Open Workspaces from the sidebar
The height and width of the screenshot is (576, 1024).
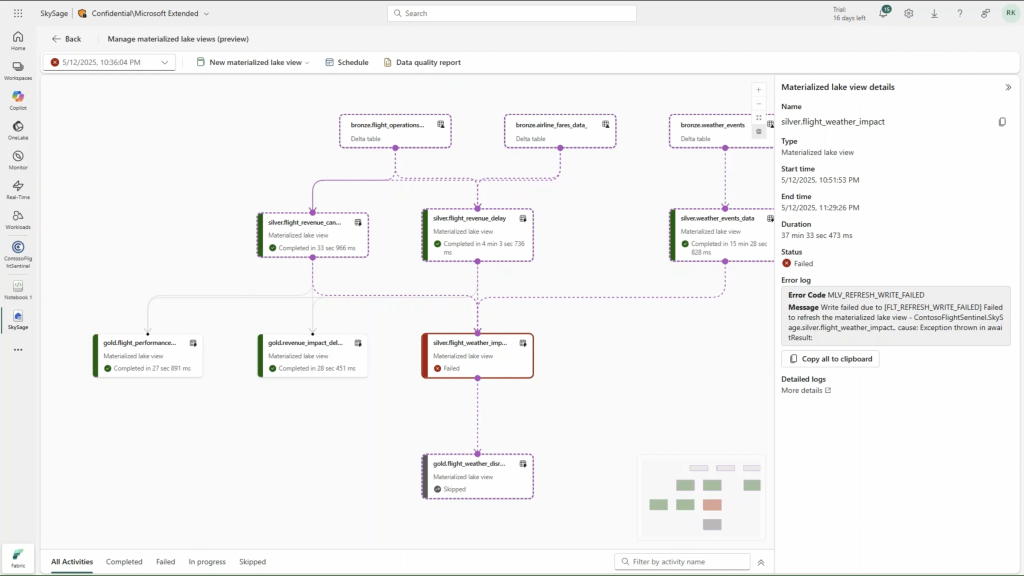(18, 71)
